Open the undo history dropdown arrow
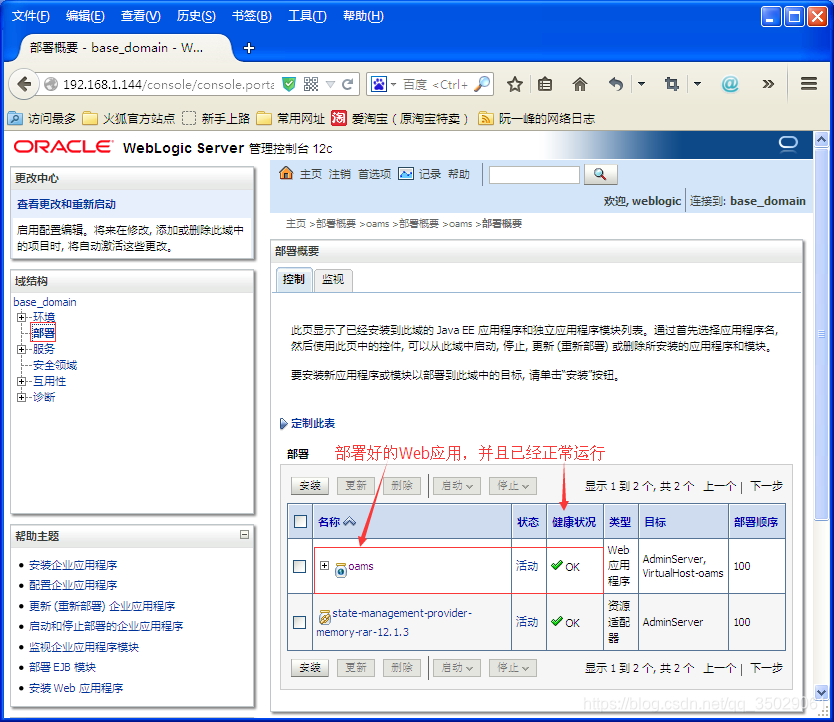 pos(641,84)
